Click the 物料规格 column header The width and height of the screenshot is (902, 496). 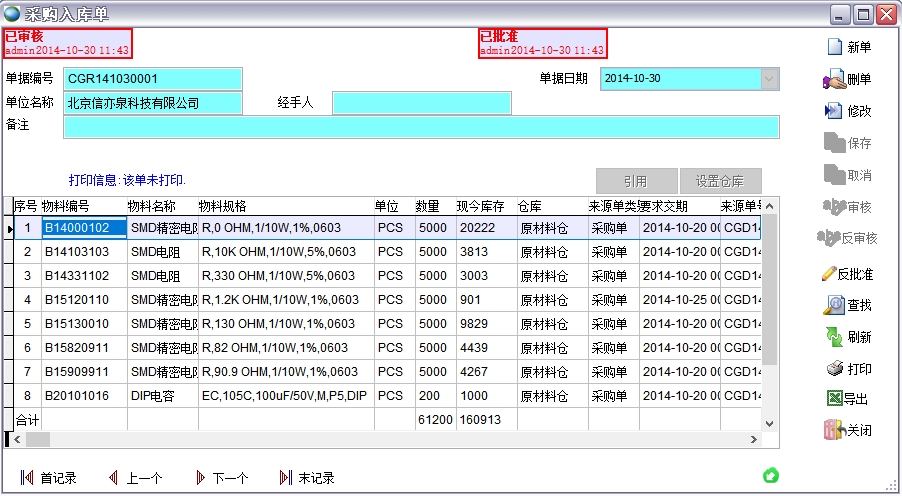pyautogui.click(x=286, y=206)
